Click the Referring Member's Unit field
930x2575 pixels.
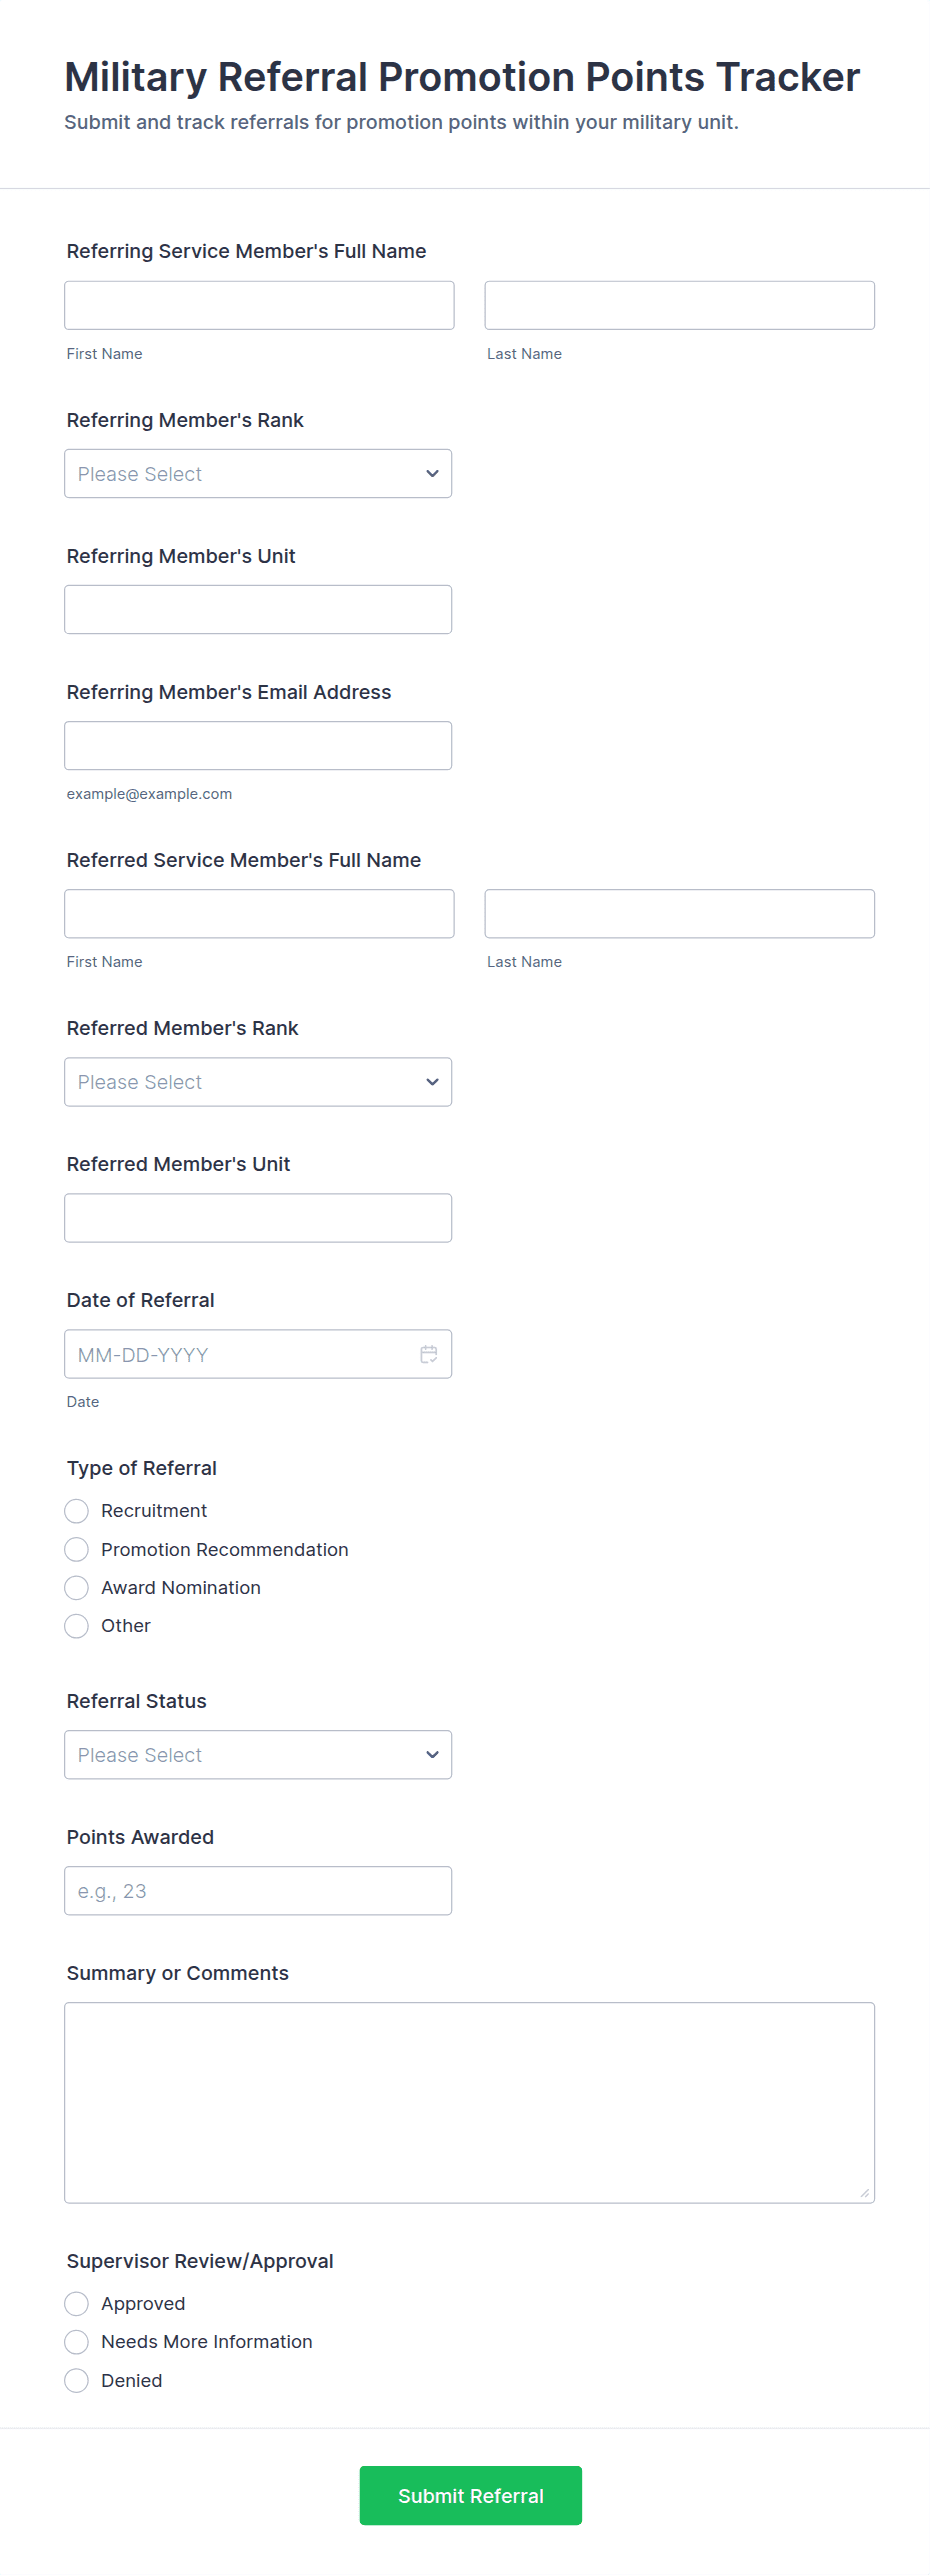point(258,610)
